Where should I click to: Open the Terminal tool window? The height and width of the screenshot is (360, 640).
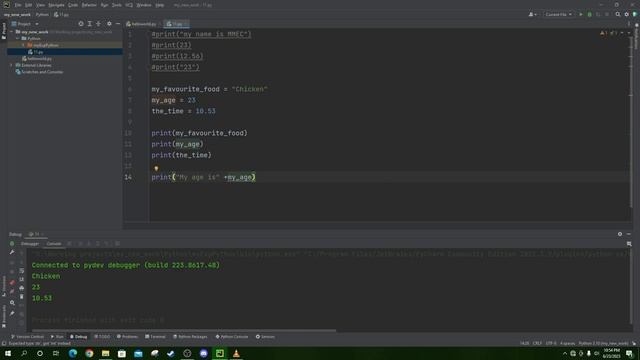click(x=155, y=337)
